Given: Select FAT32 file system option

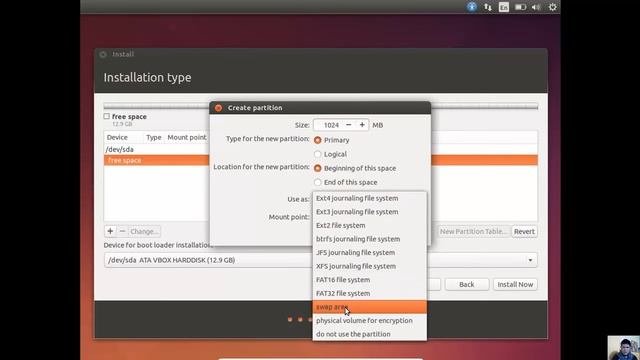Looking at the screenshot, I should (x=369, y=293).
